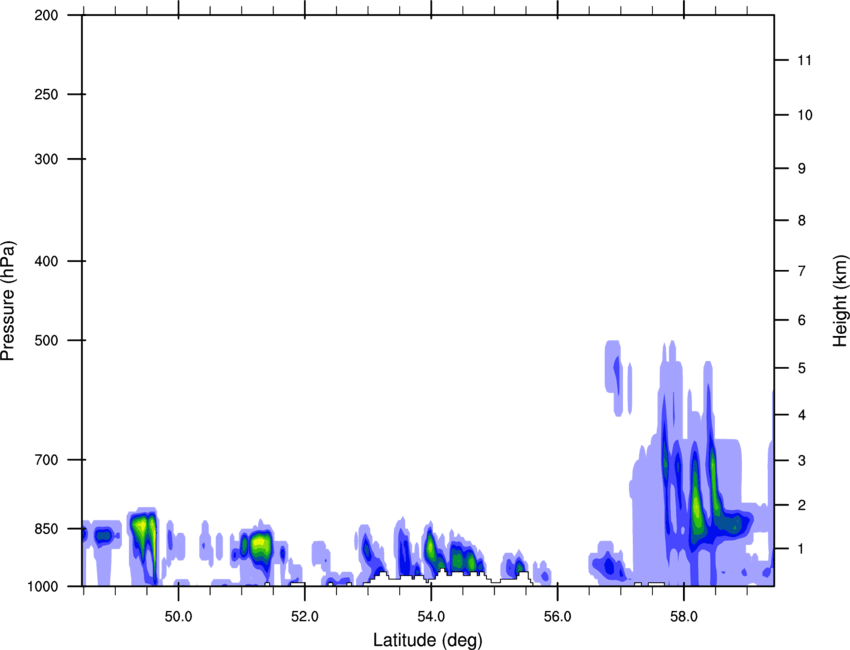Click the 52.0 latitude tick label

(305, 613)
